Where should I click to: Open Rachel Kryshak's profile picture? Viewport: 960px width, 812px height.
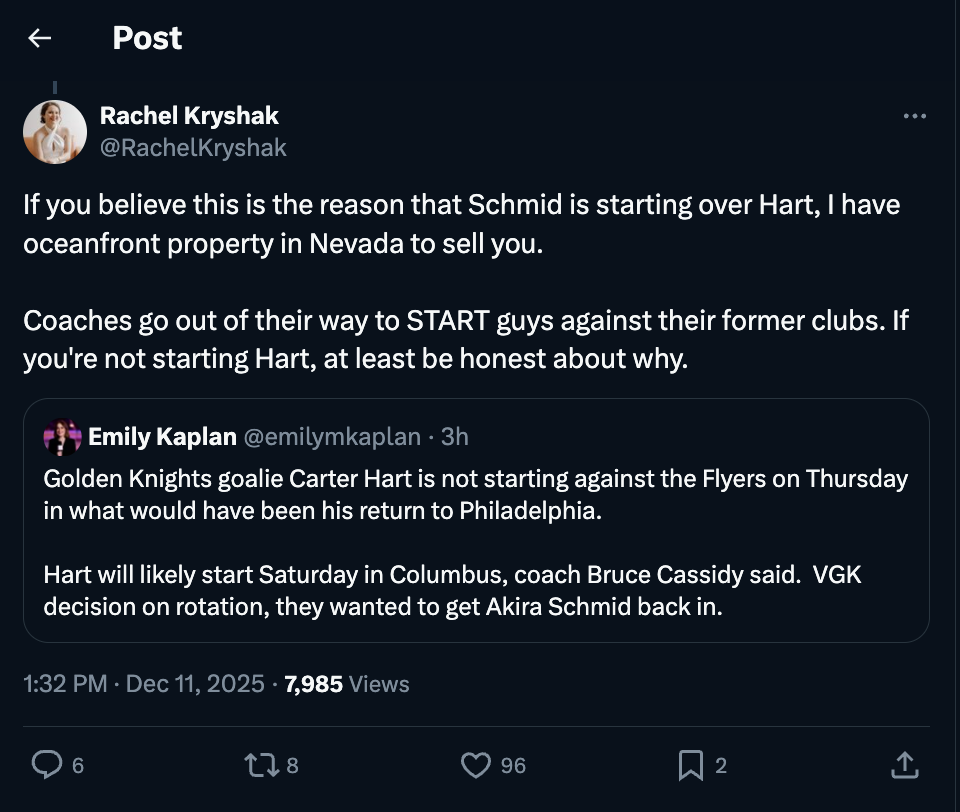coord(55,132)
